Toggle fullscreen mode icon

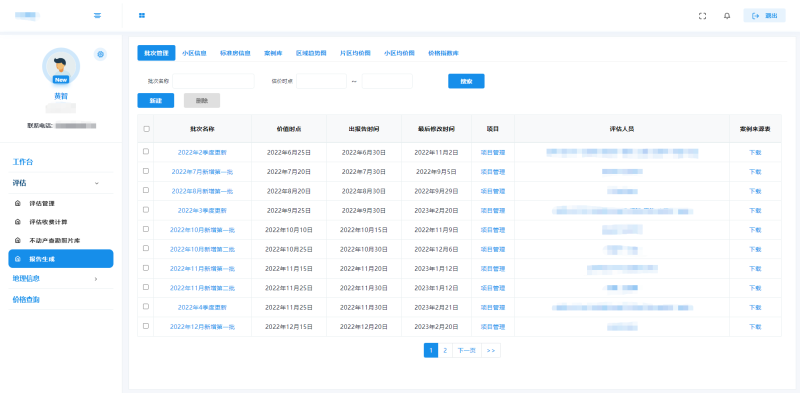(x=703, y=16)
